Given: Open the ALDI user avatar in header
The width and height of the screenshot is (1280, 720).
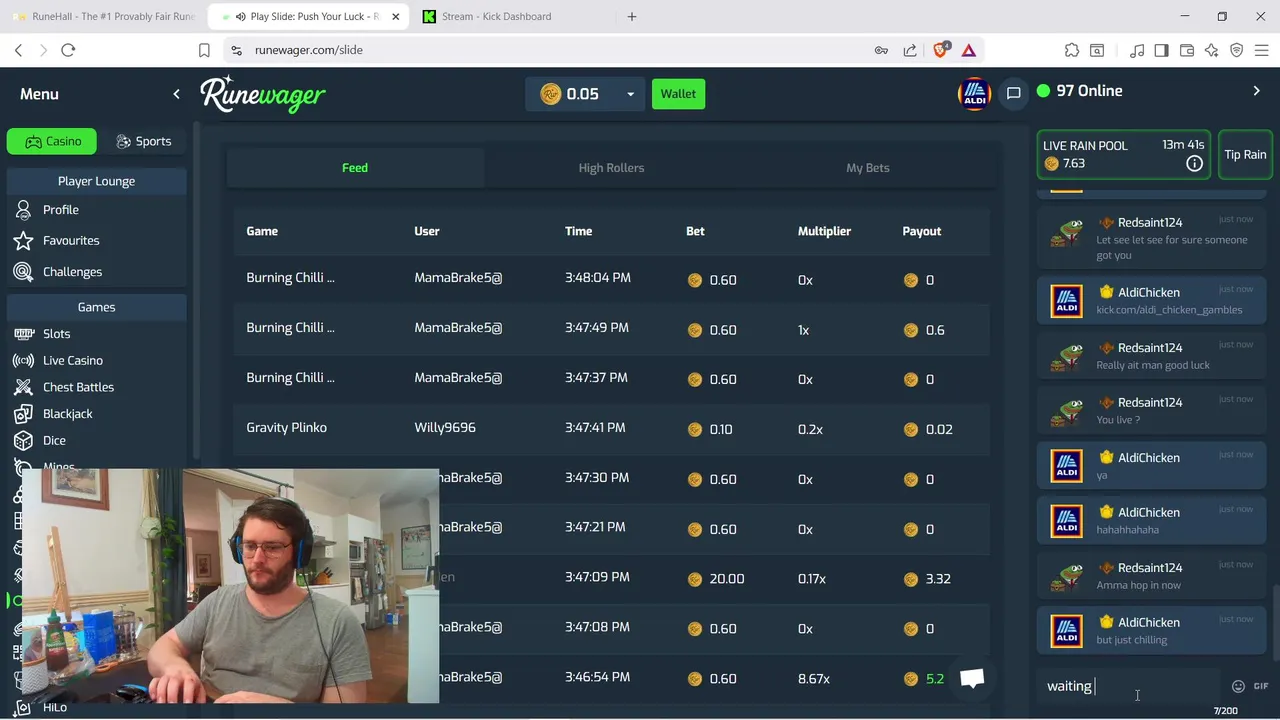Looking at the screenshot, I should click(x=974, y=94).
